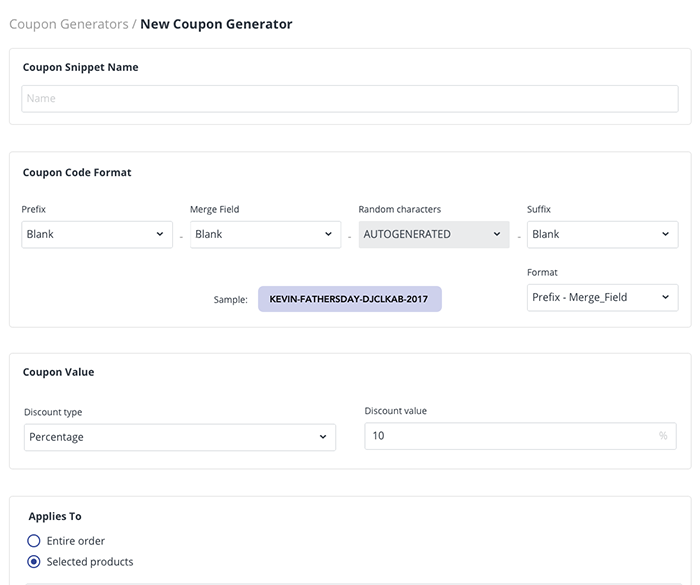Click the percent symbol in Discount value
The height and width of the screenshot is (585, 700).
pos(663,437)
